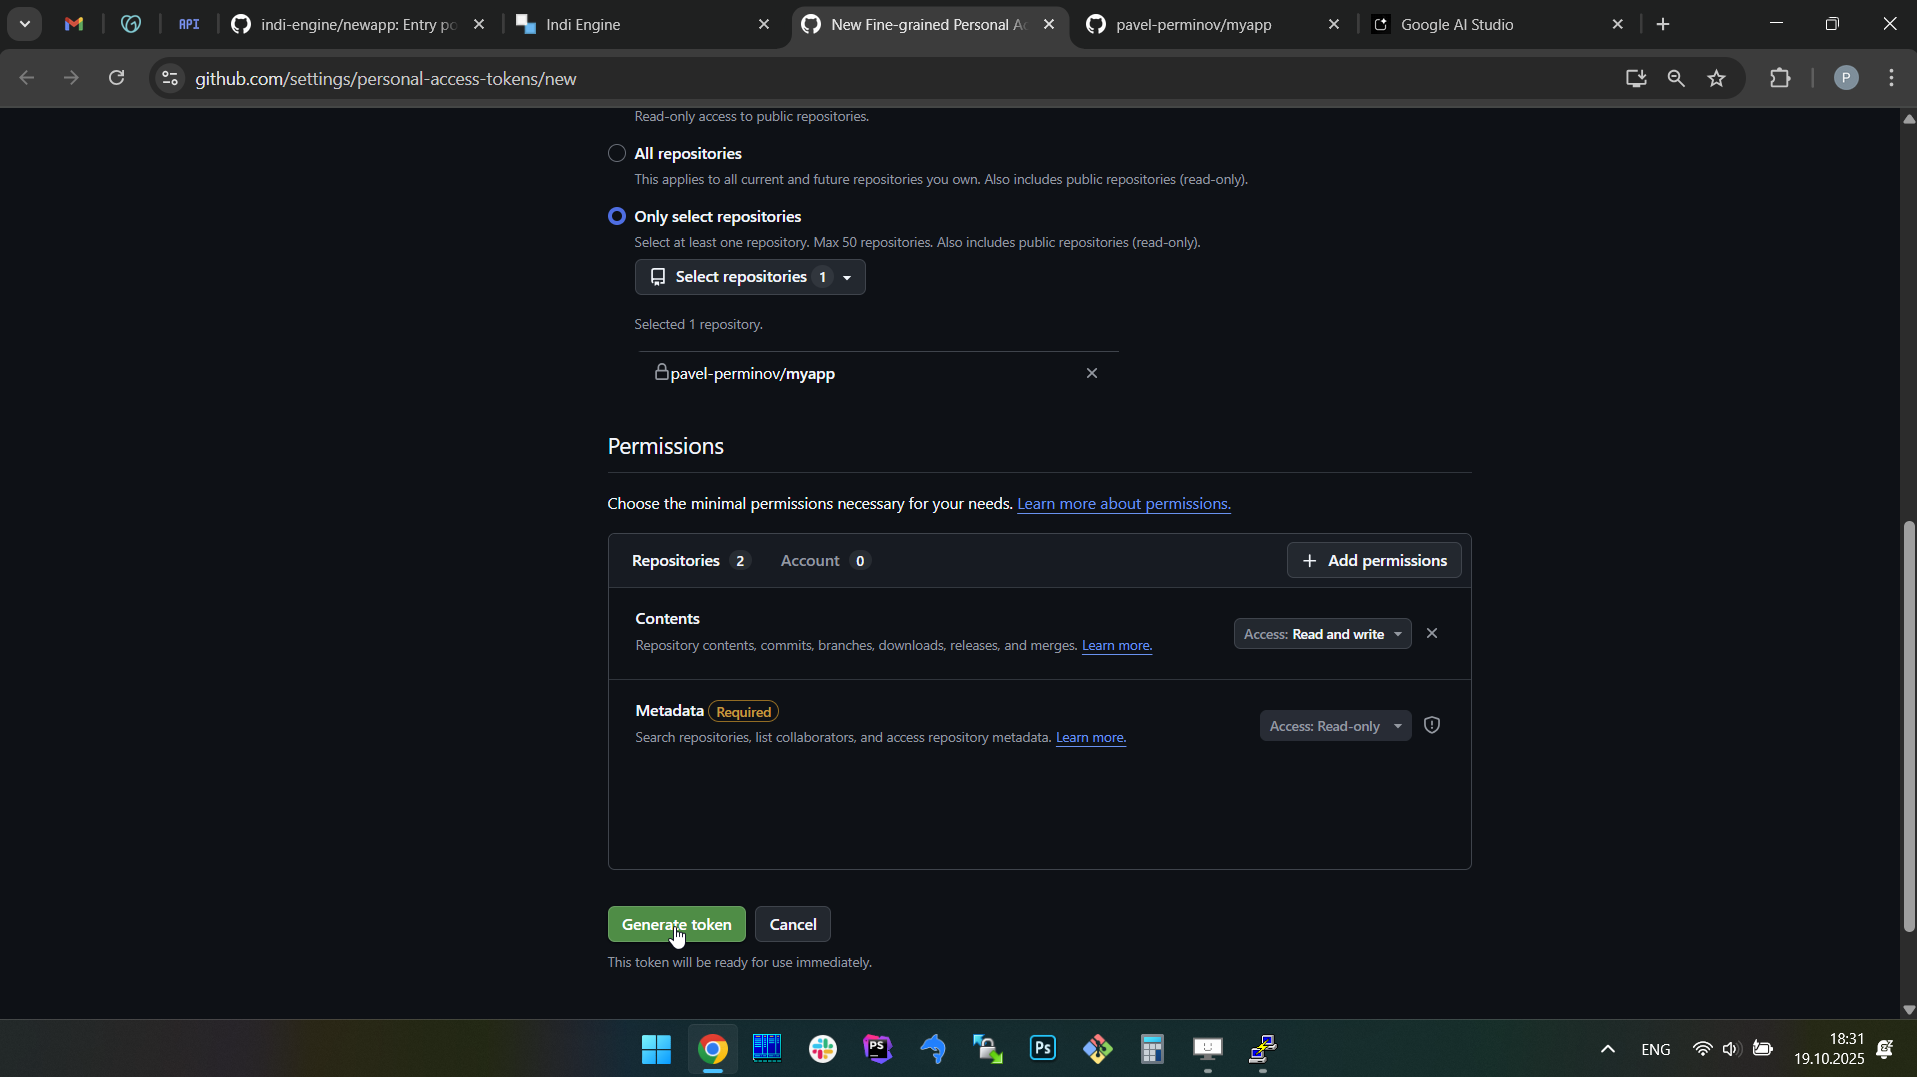Viewport: 1917px width, 1077px height.
Task: Remove the Contents permission
Action: click(1432, 634)
